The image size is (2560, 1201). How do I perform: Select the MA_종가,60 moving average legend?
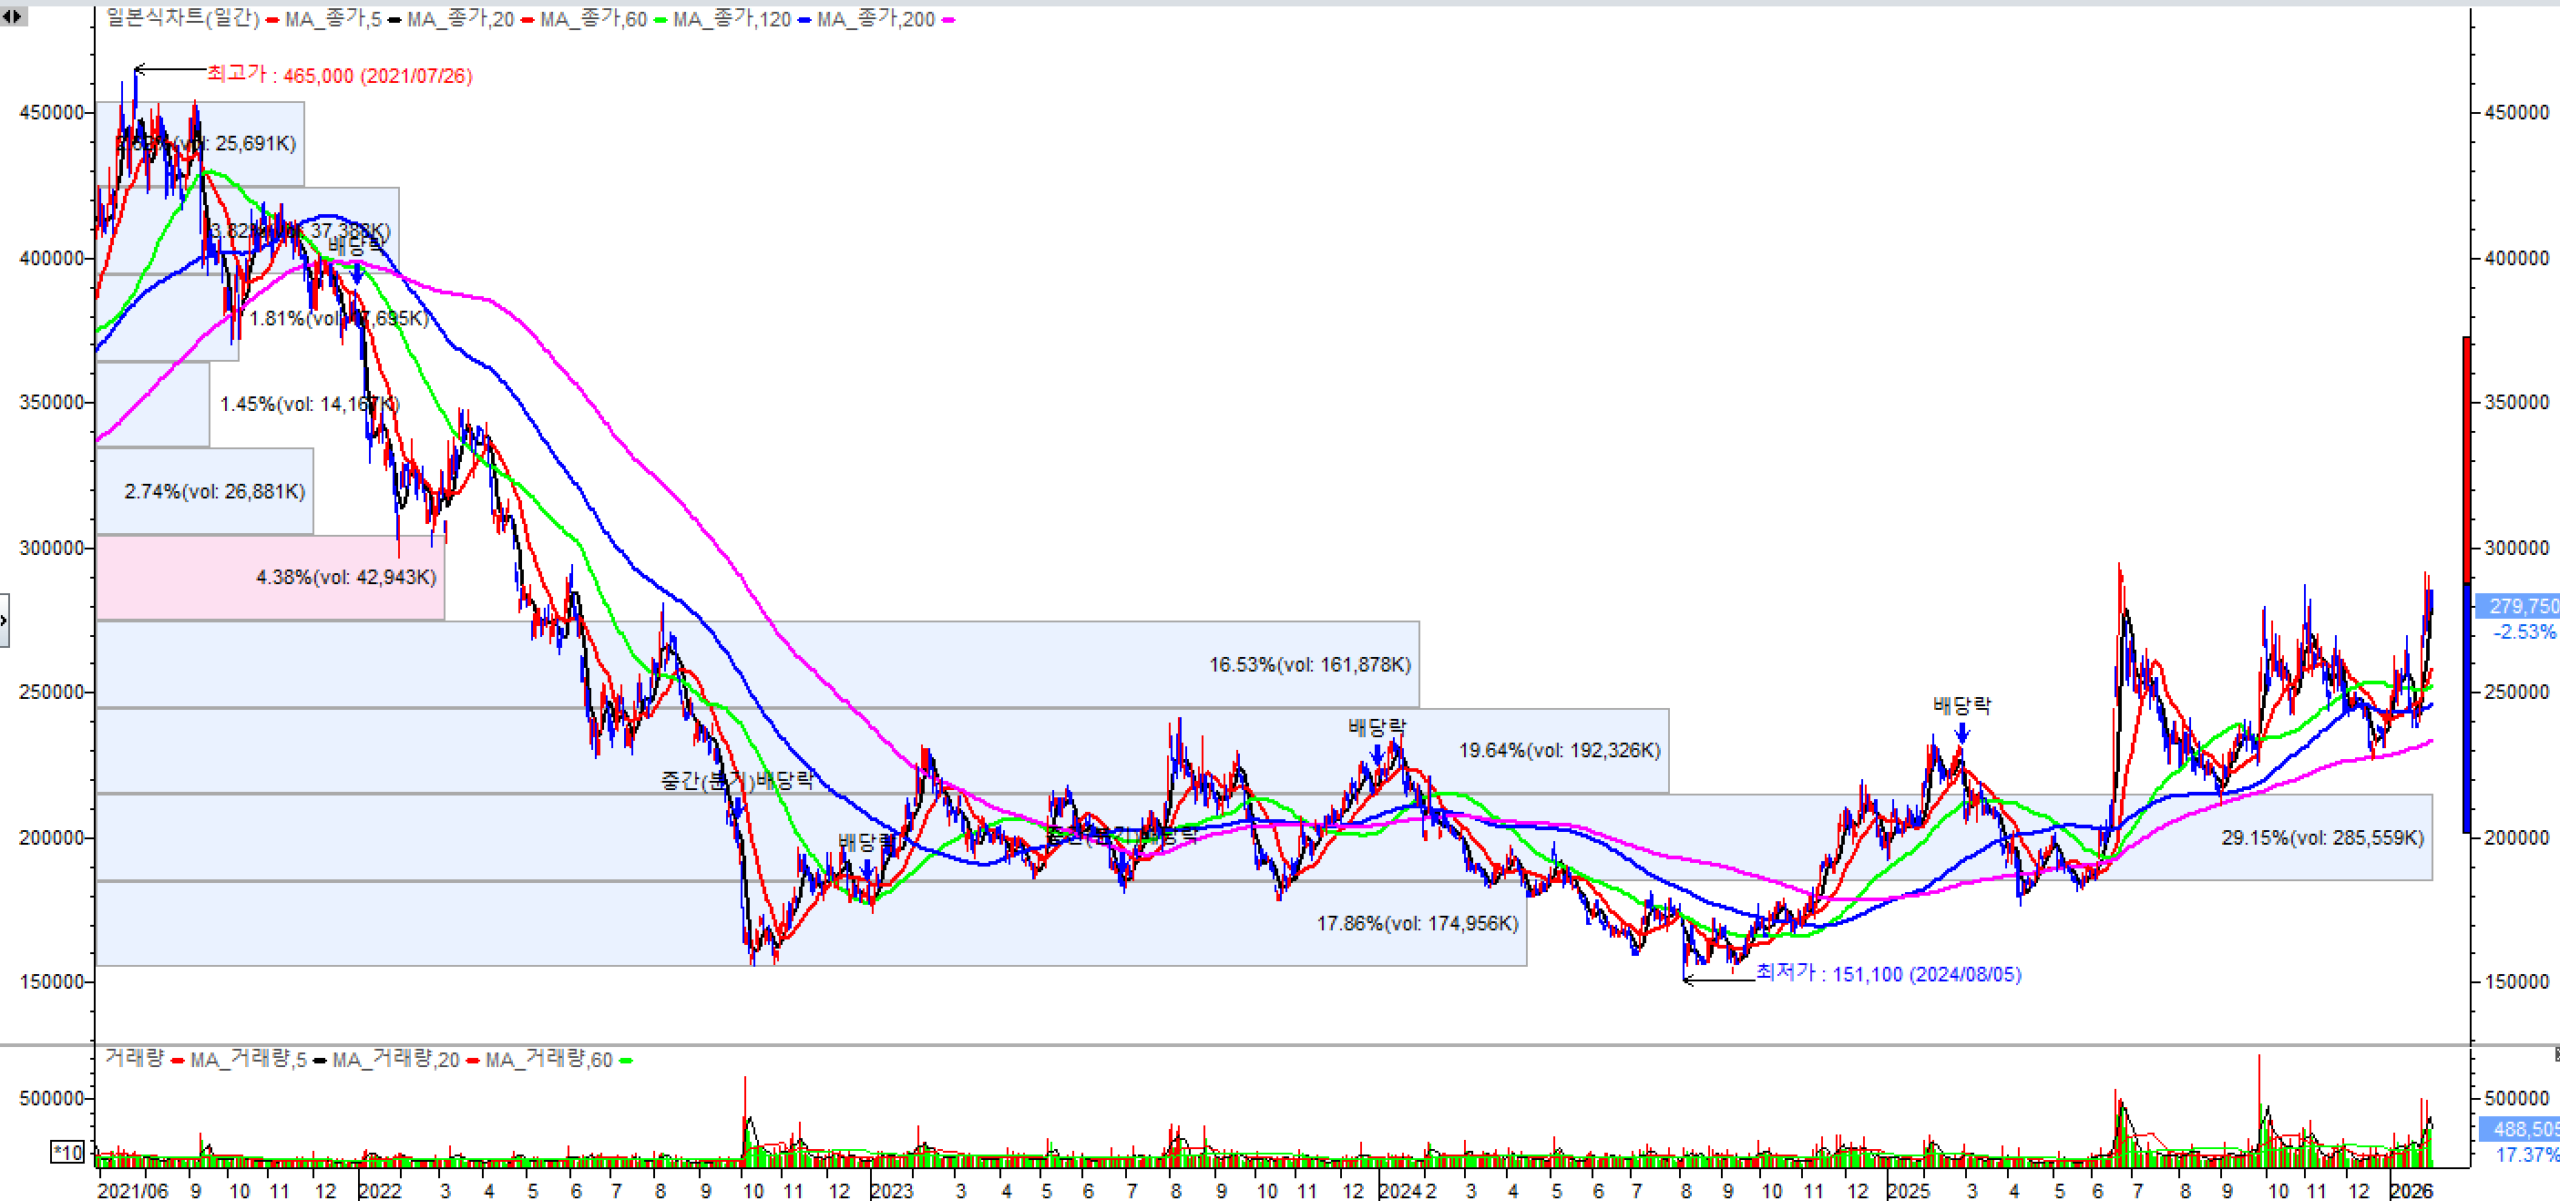point(593,19)
